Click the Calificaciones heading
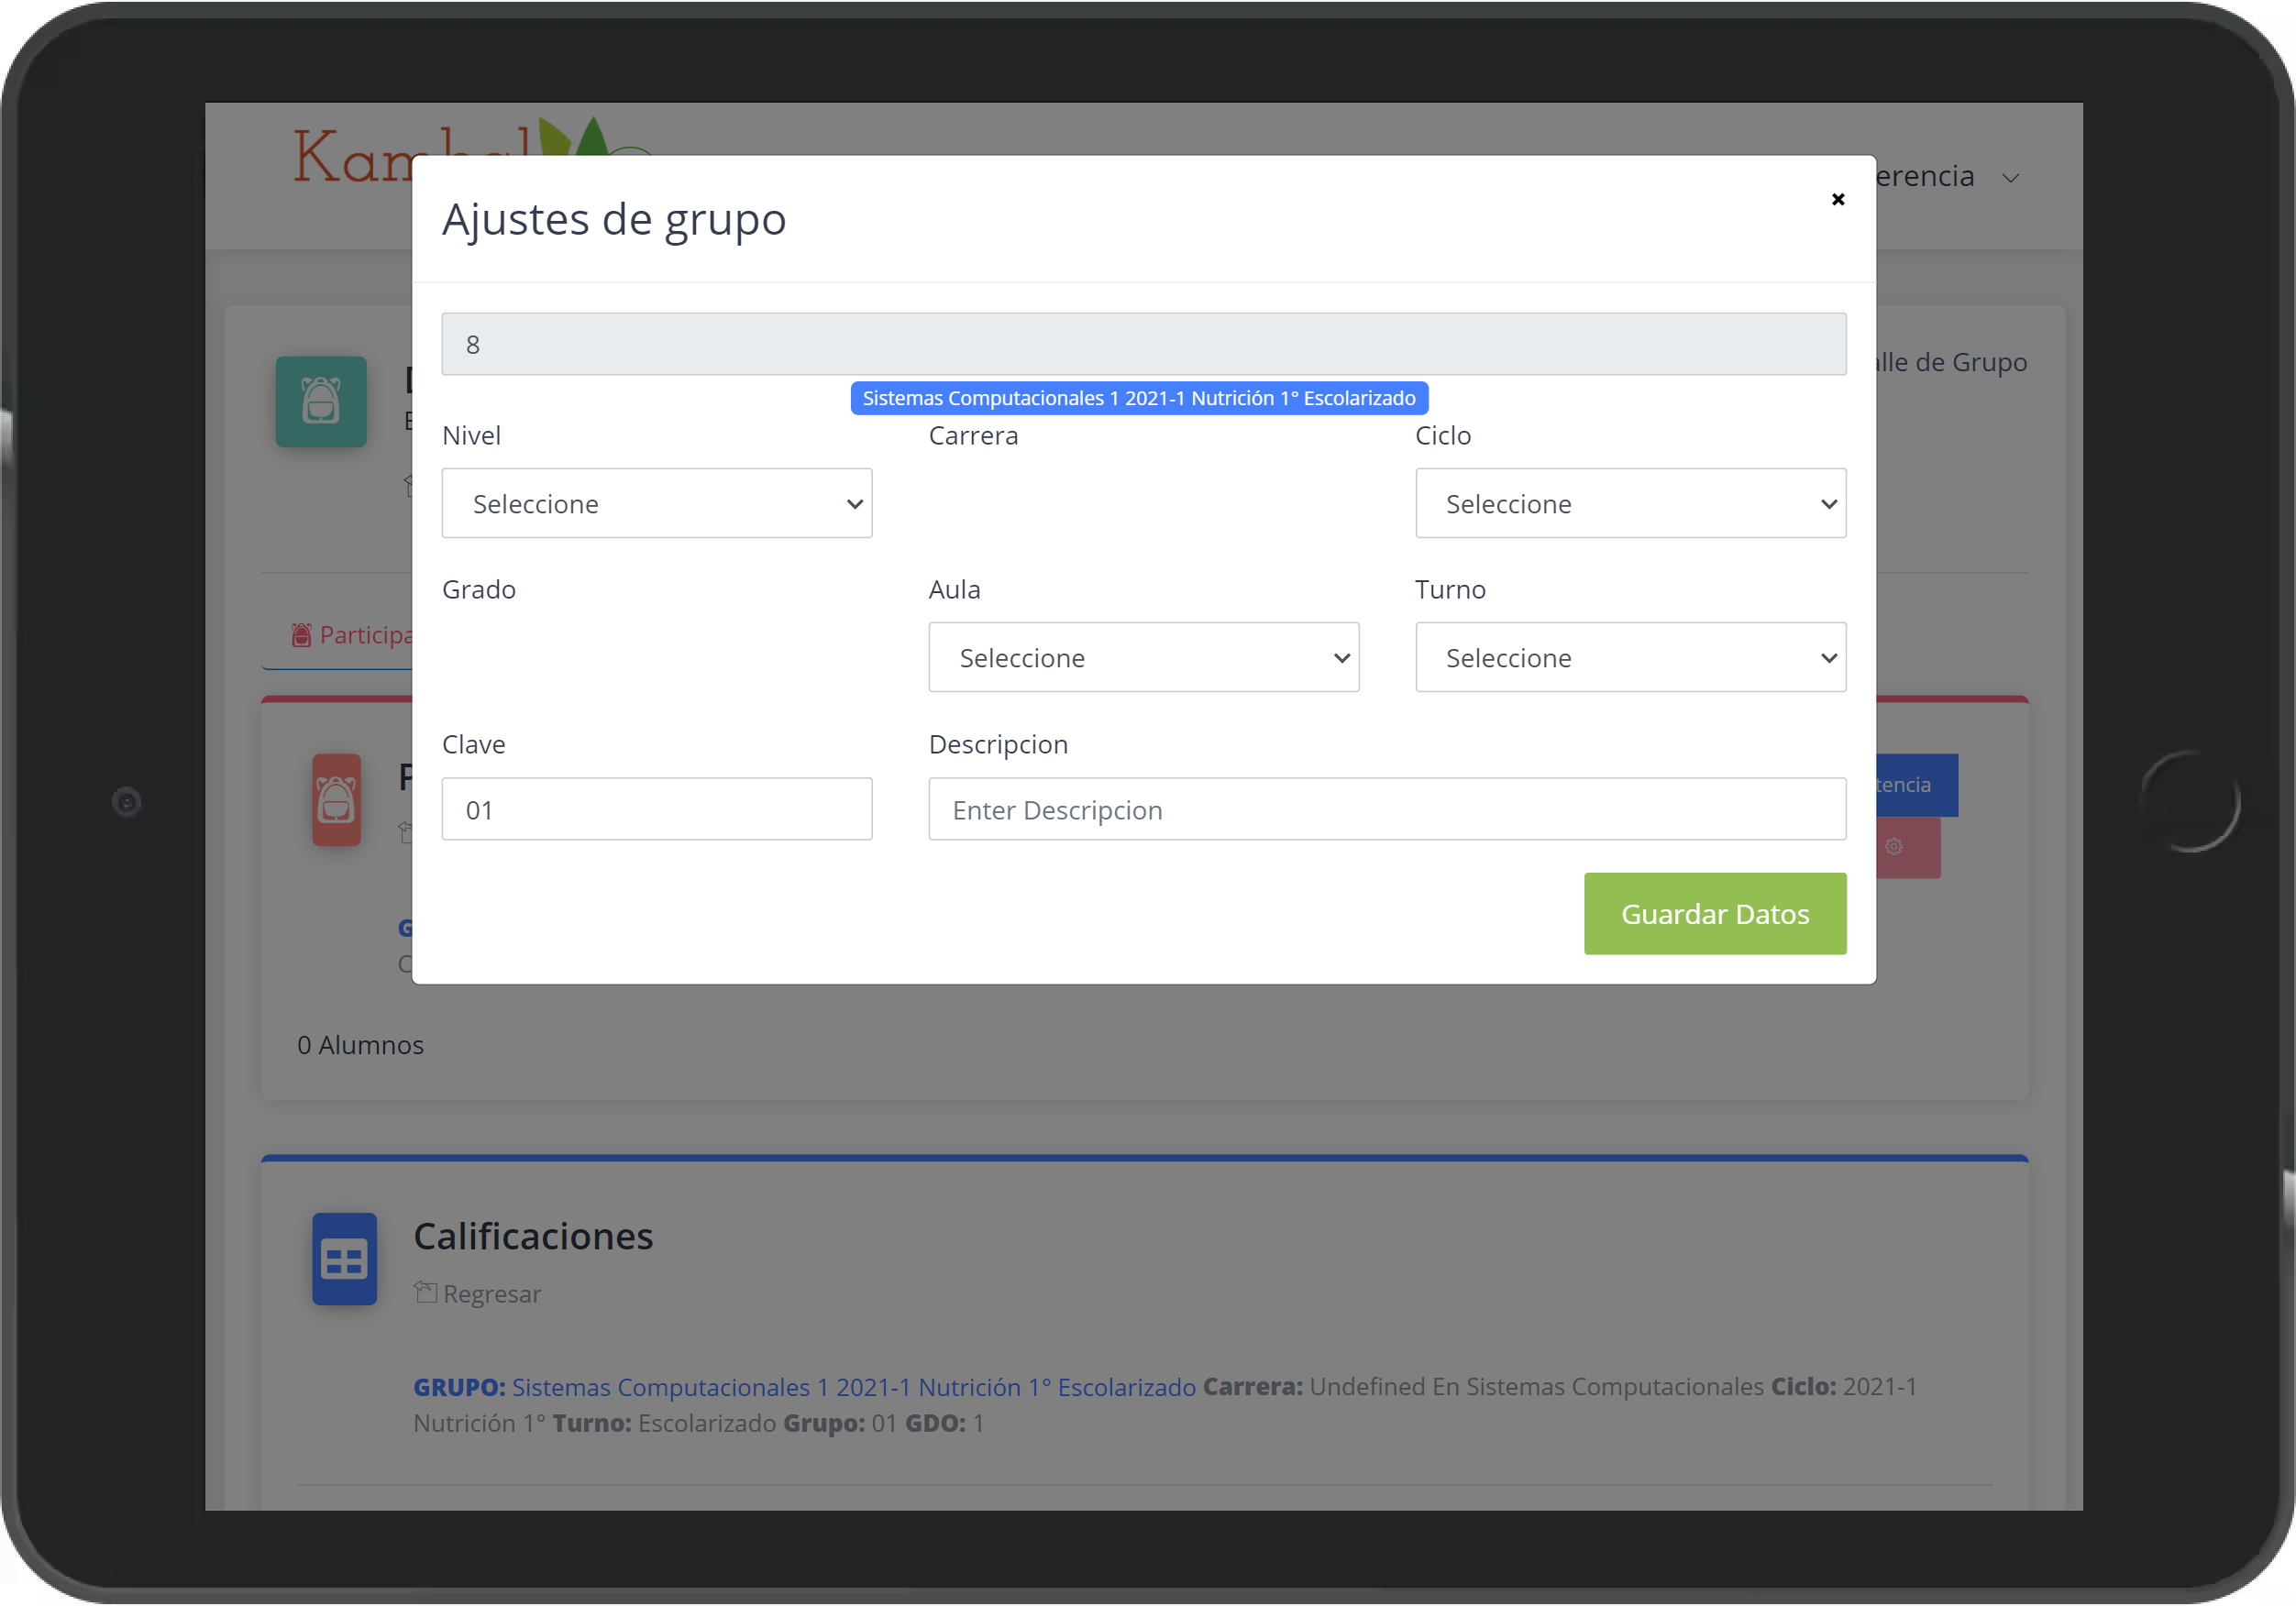The height and width of the screenshot is (1606, 2296). tap(533, 1236)
